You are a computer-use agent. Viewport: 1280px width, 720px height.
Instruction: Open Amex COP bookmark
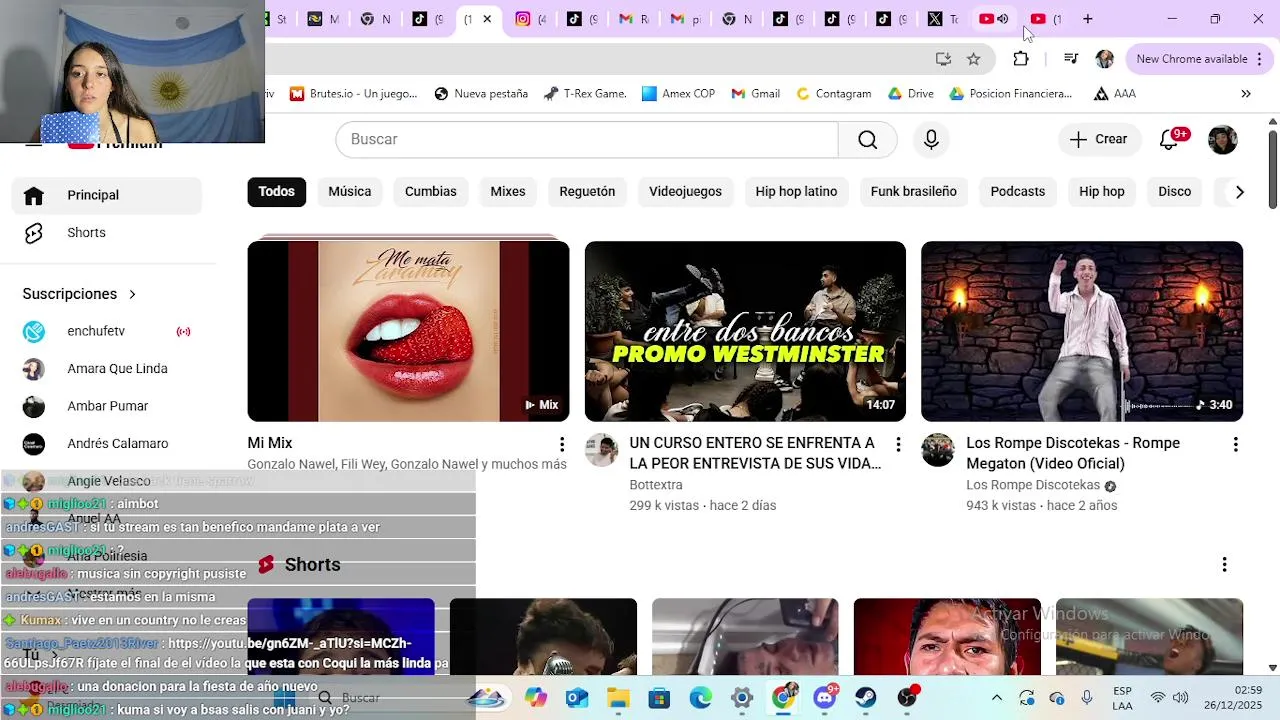(678, 94)
